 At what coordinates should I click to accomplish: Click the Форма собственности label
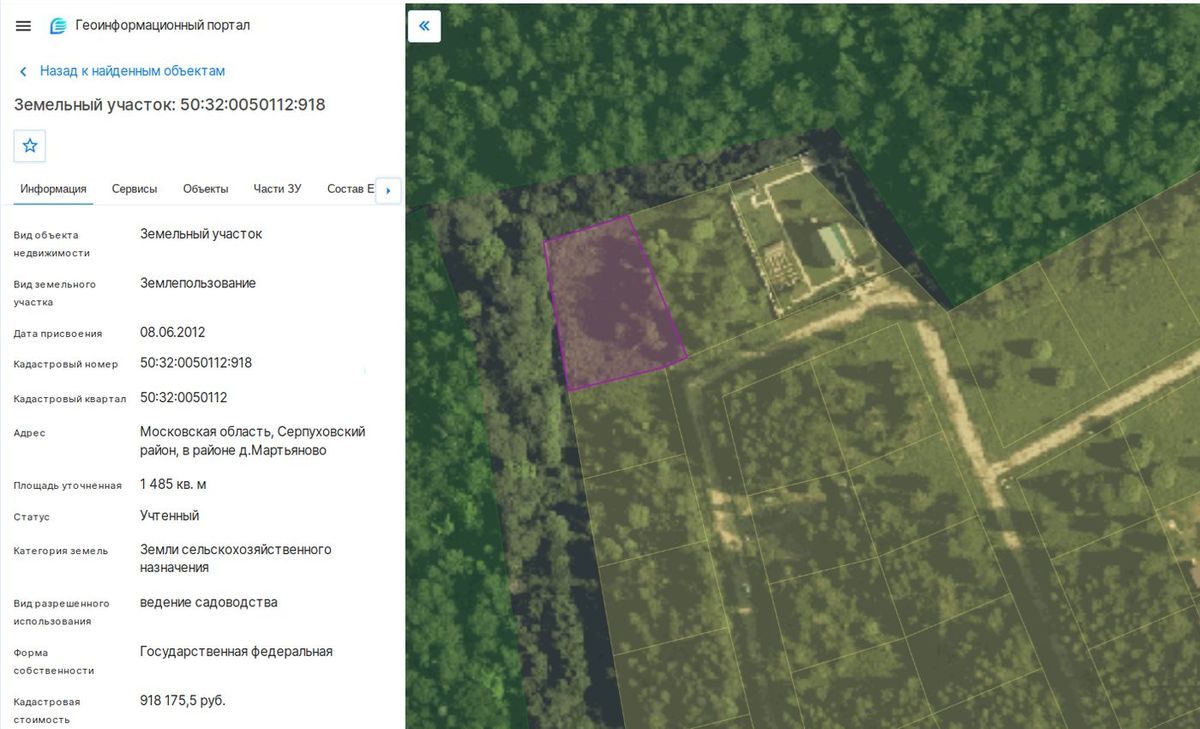pos(54,661)
